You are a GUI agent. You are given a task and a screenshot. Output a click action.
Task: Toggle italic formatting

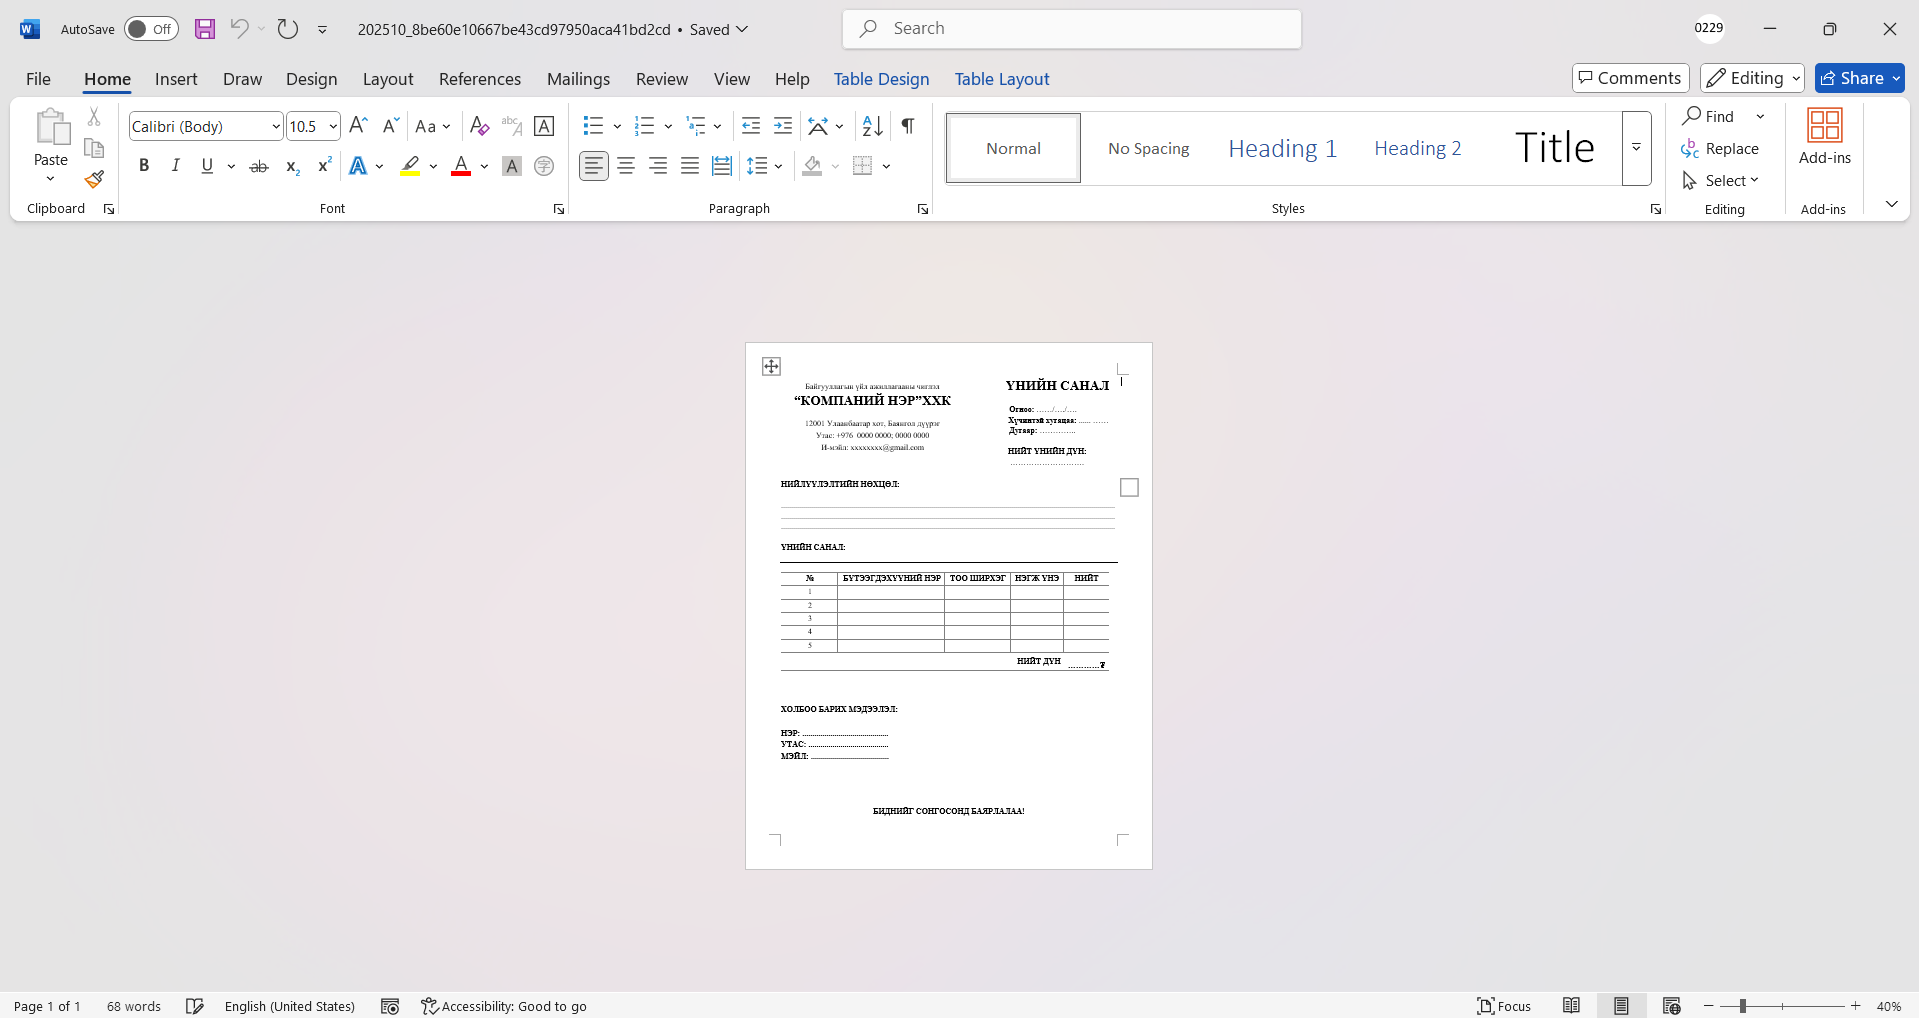176,166
